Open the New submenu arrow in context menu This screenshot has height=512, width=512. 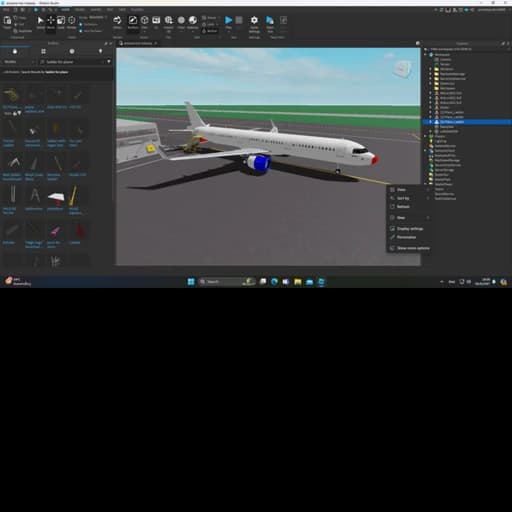428,218
